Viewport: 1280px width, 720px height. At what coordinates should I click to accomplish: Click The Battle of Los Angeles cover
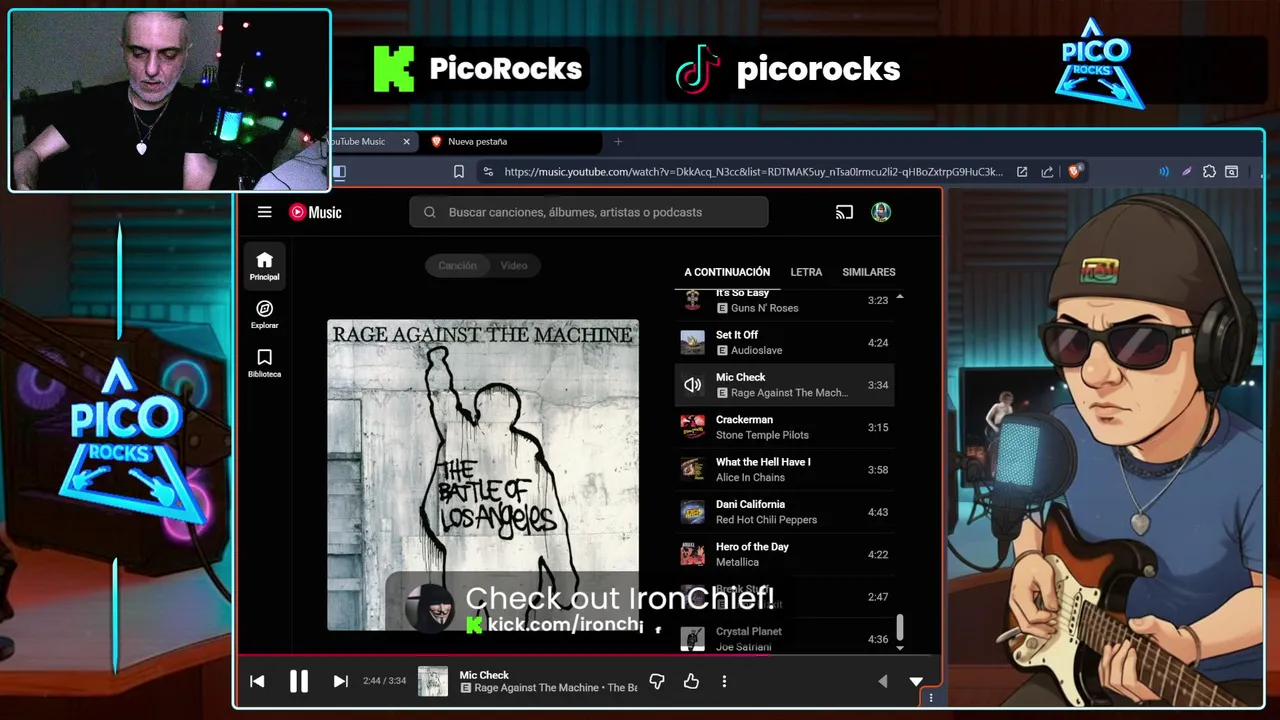[x=483, y=475]
